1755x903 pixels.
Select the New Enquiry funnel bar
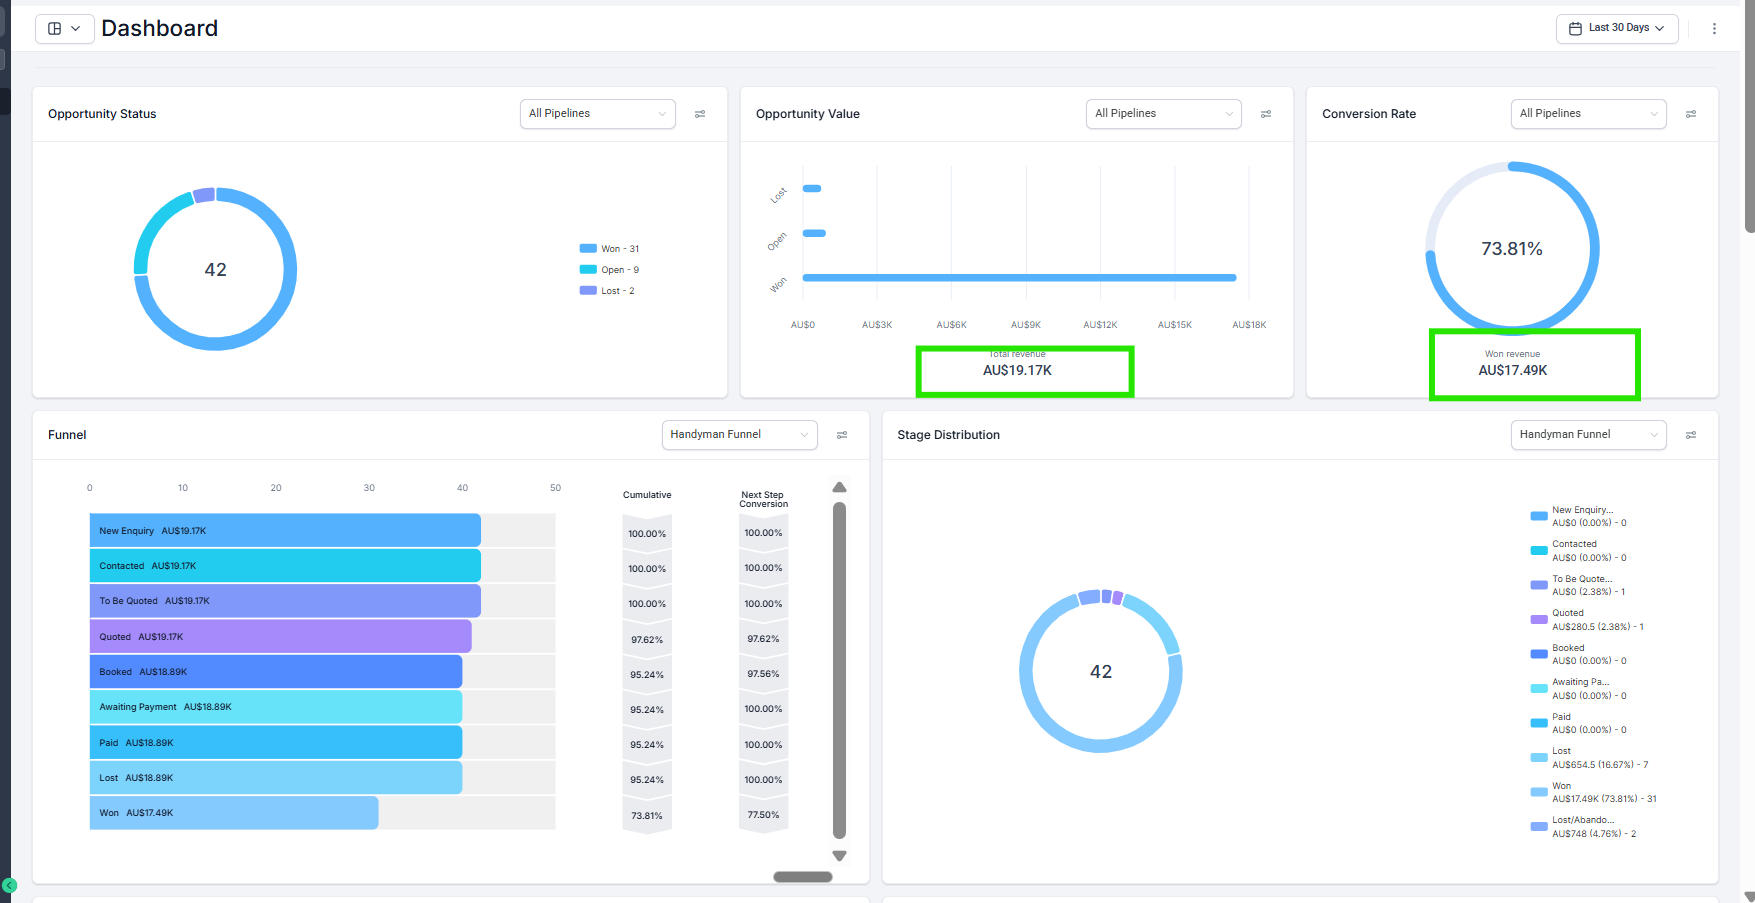coord(285,531)
